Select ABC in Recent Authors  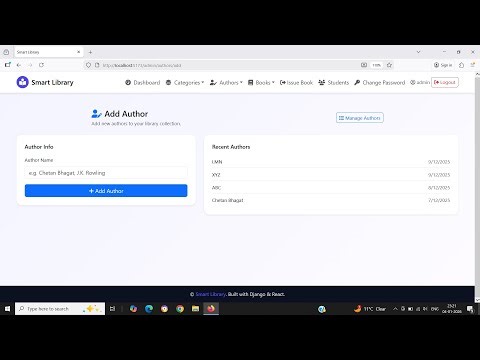(x=216, y=188)
